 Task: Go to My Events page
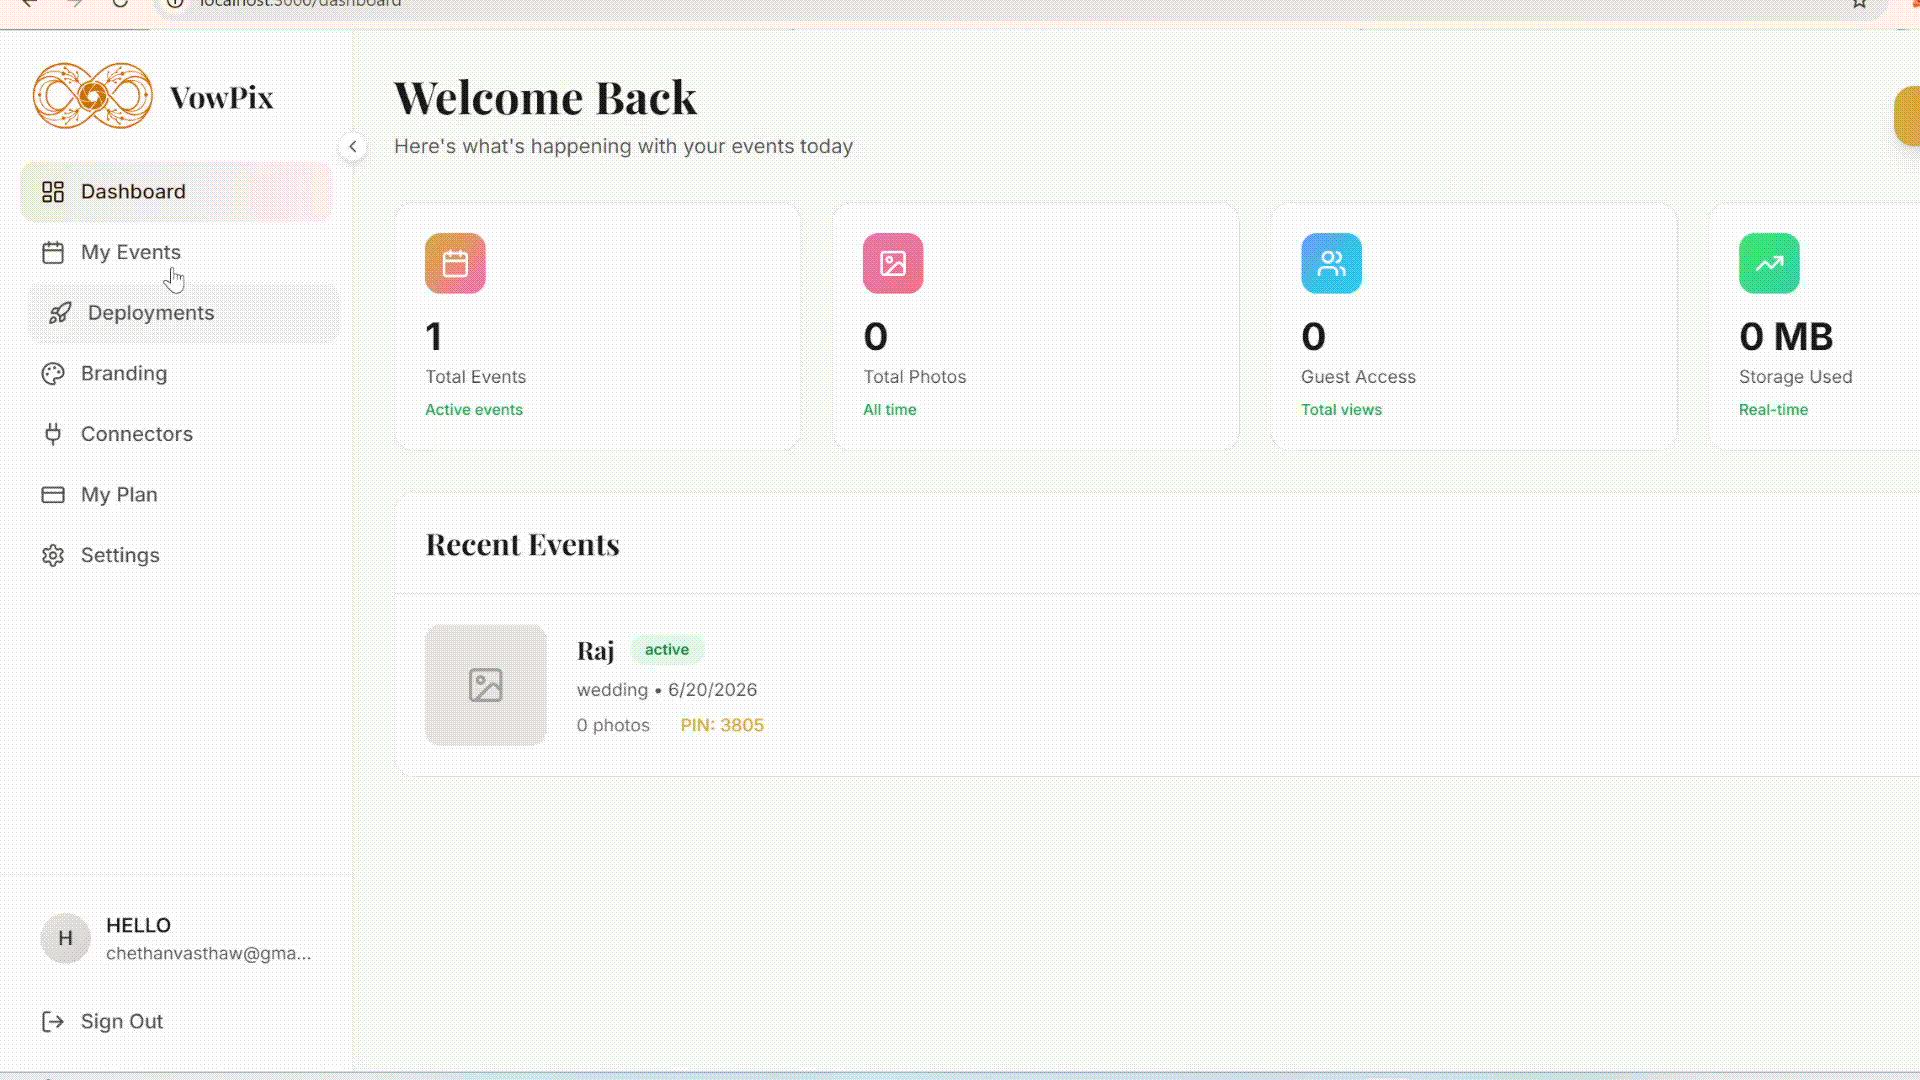(x=176, y=252)
